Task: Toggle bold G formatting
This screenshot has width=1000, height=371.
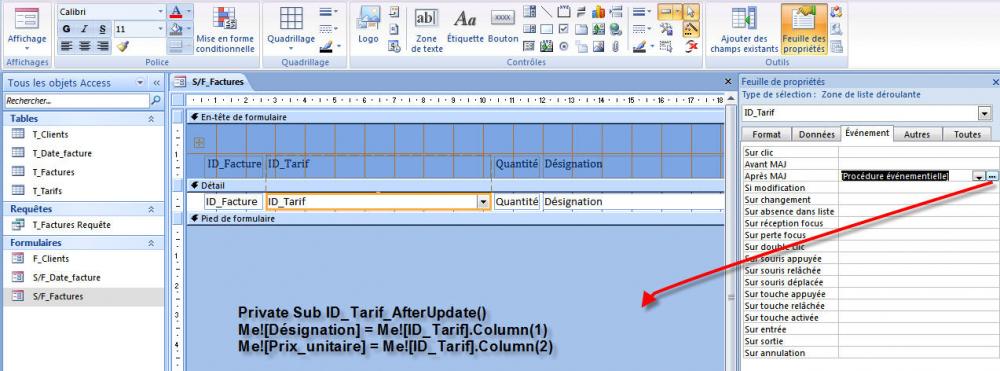Action: click(66, 29)
